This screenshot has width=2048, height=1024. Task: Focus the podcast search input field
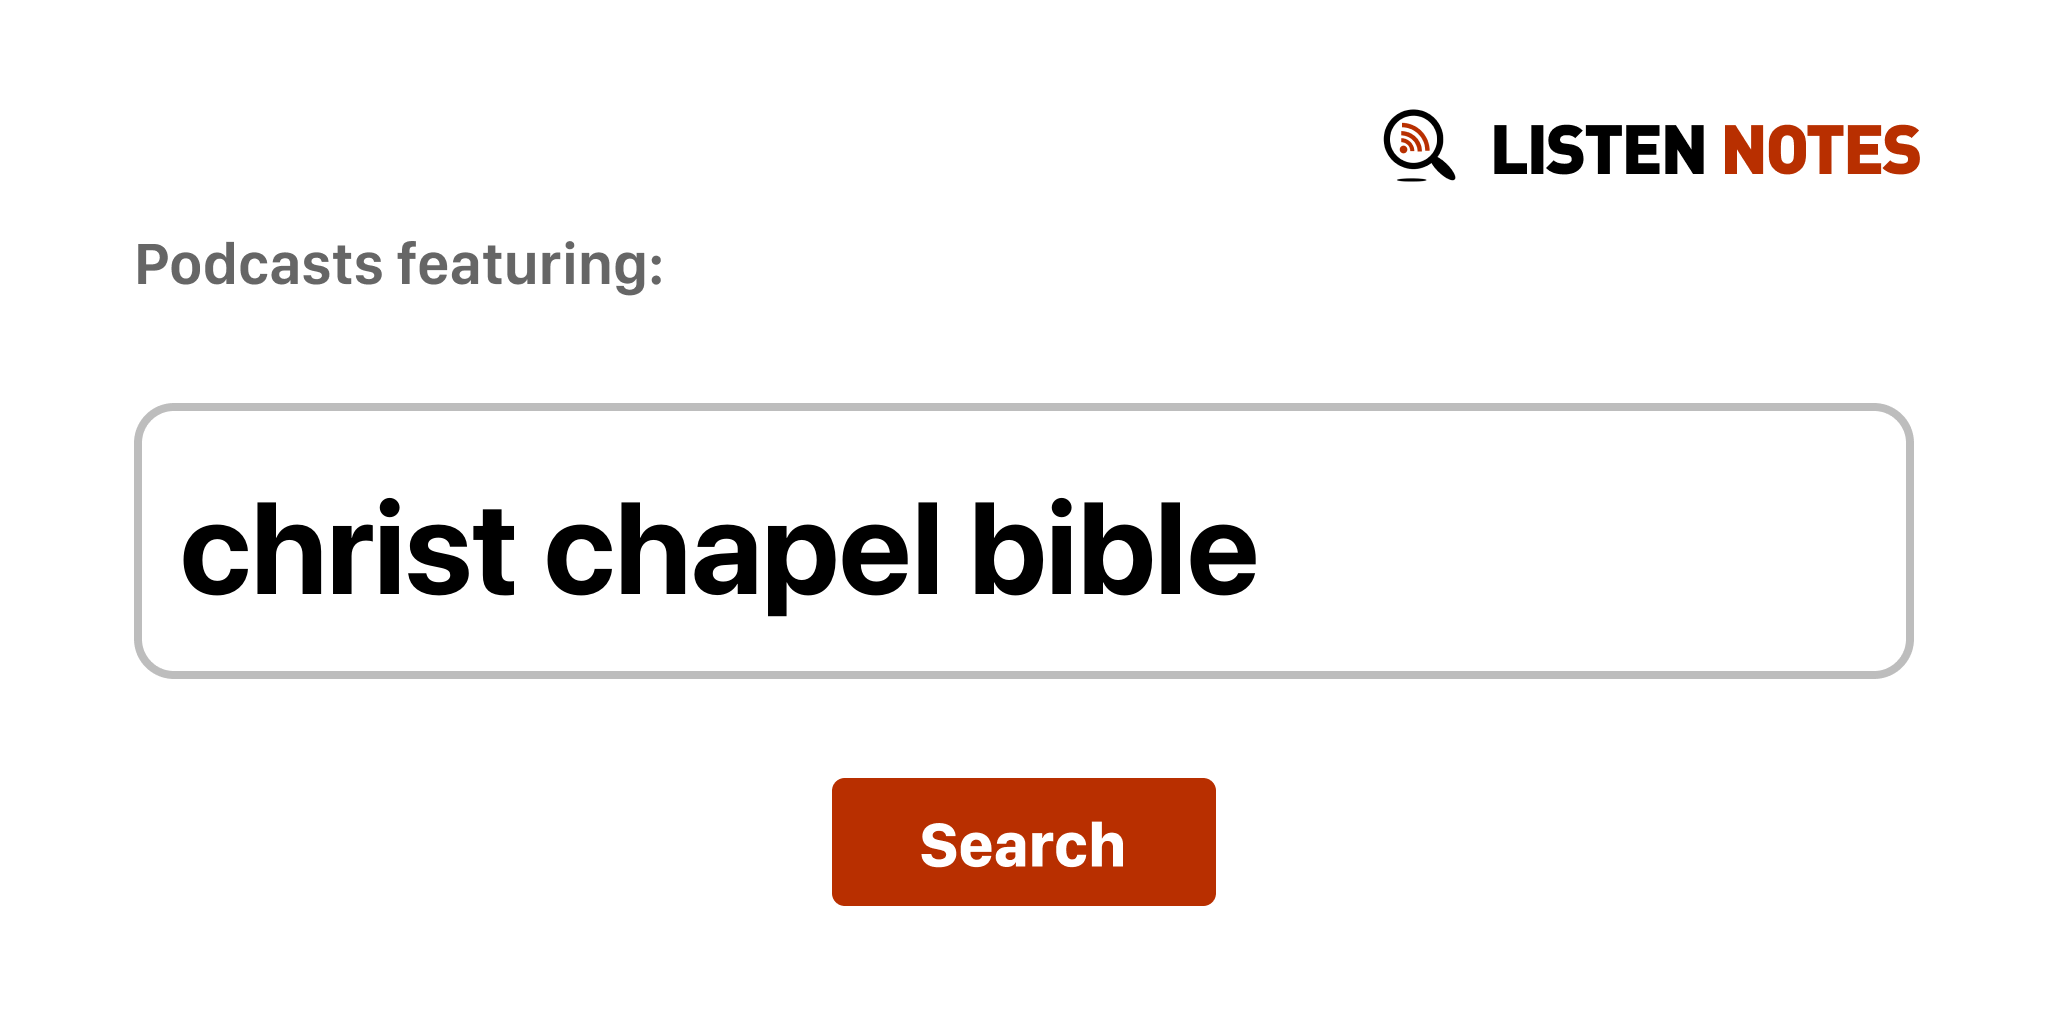point(1022,541)
